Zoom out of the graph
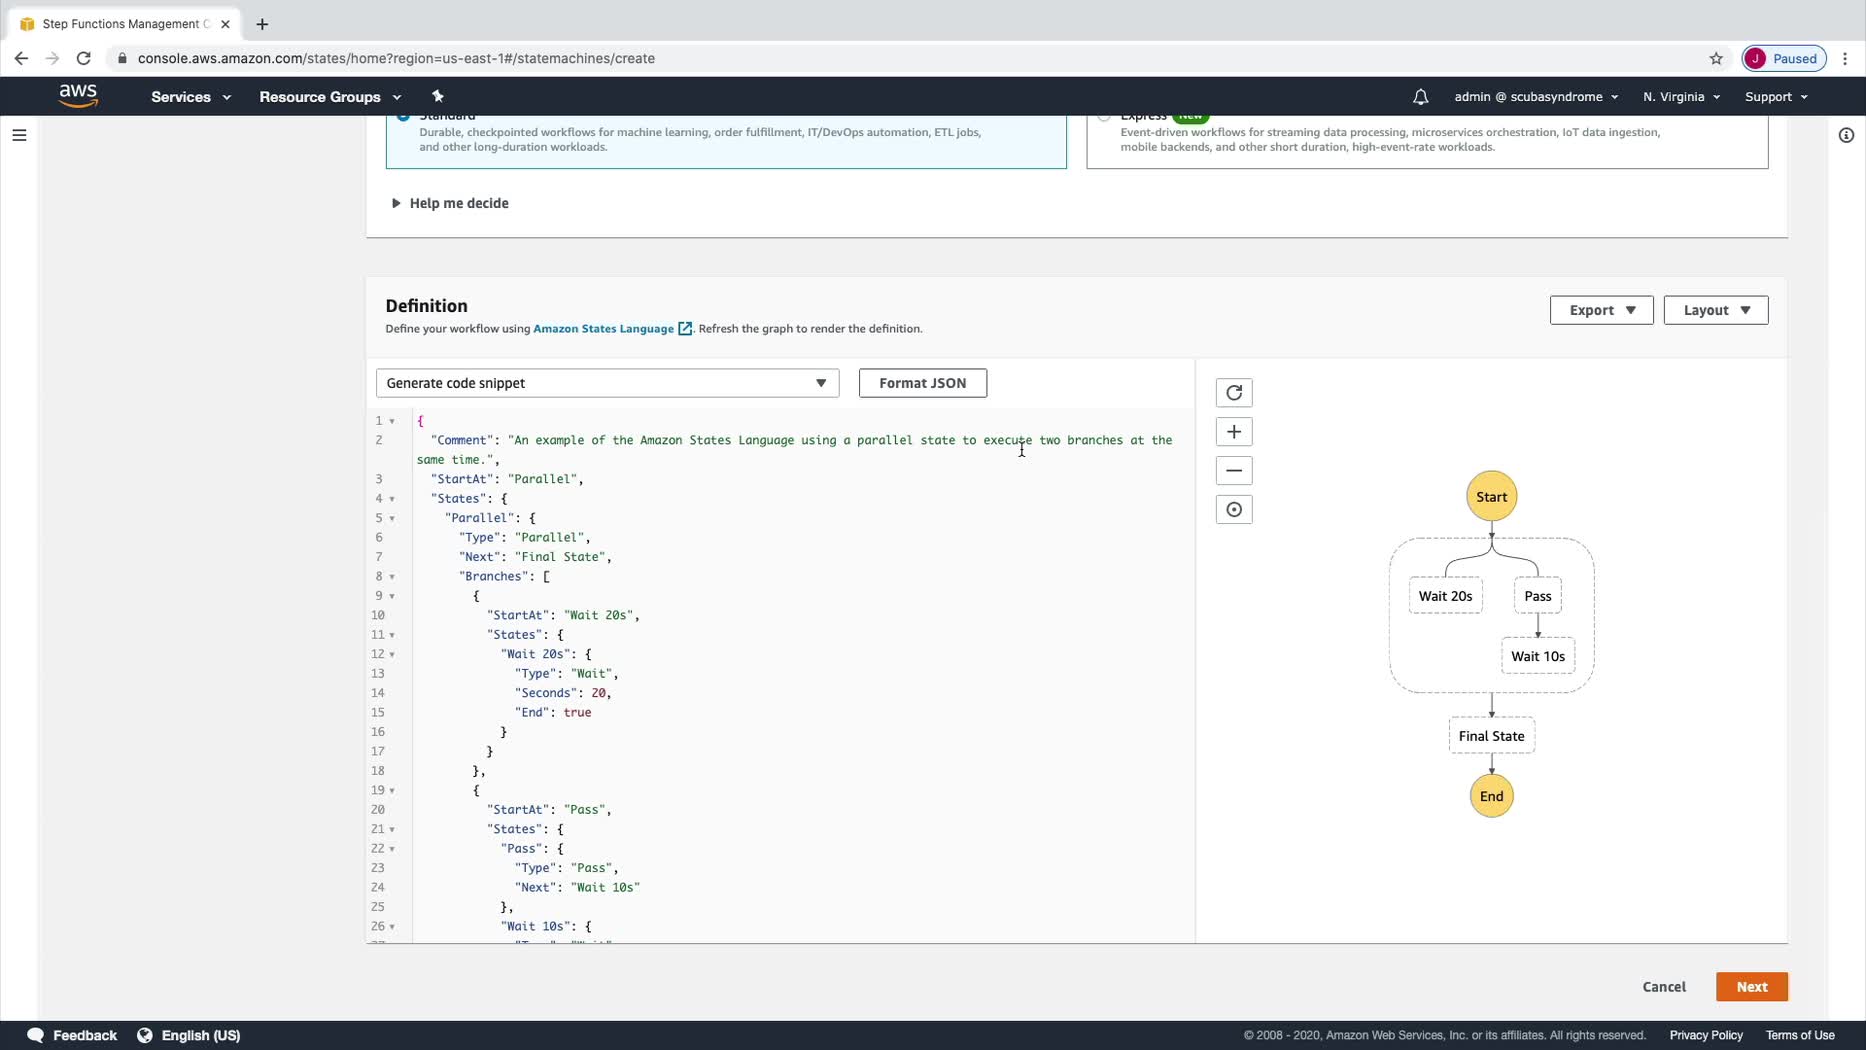1866x1050 pixels. (x=1233, y=471)
